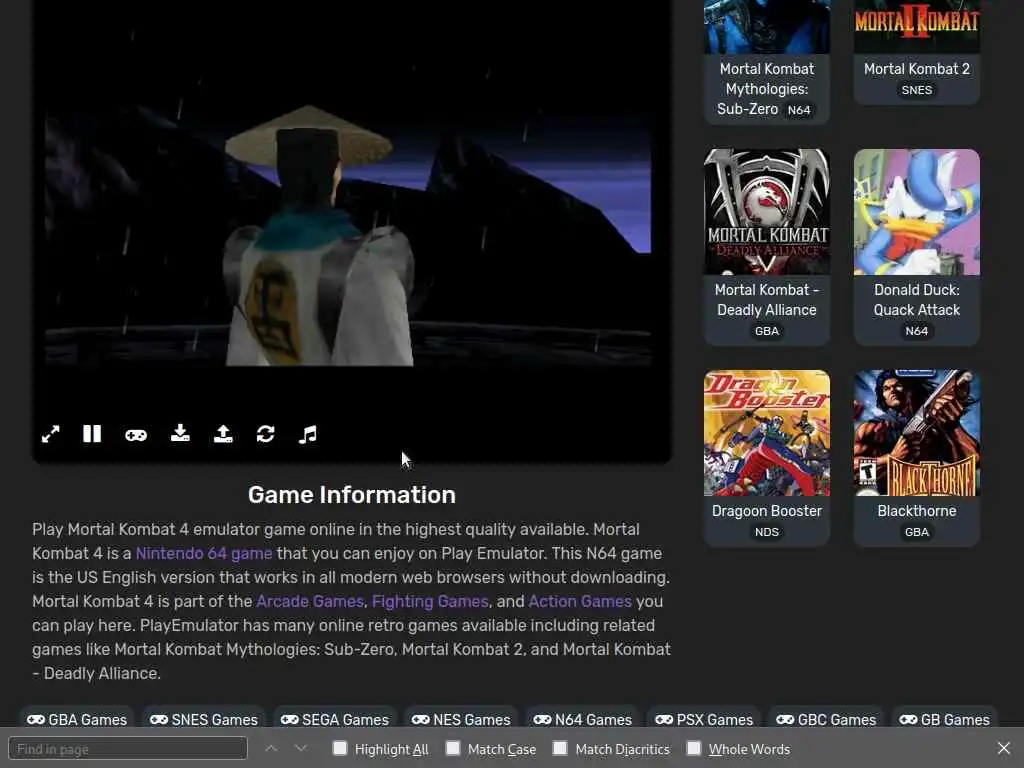The image size is (1024, 768).
Task: Click the N64 badge under Donald Duck
Action: tap(917, 331)
